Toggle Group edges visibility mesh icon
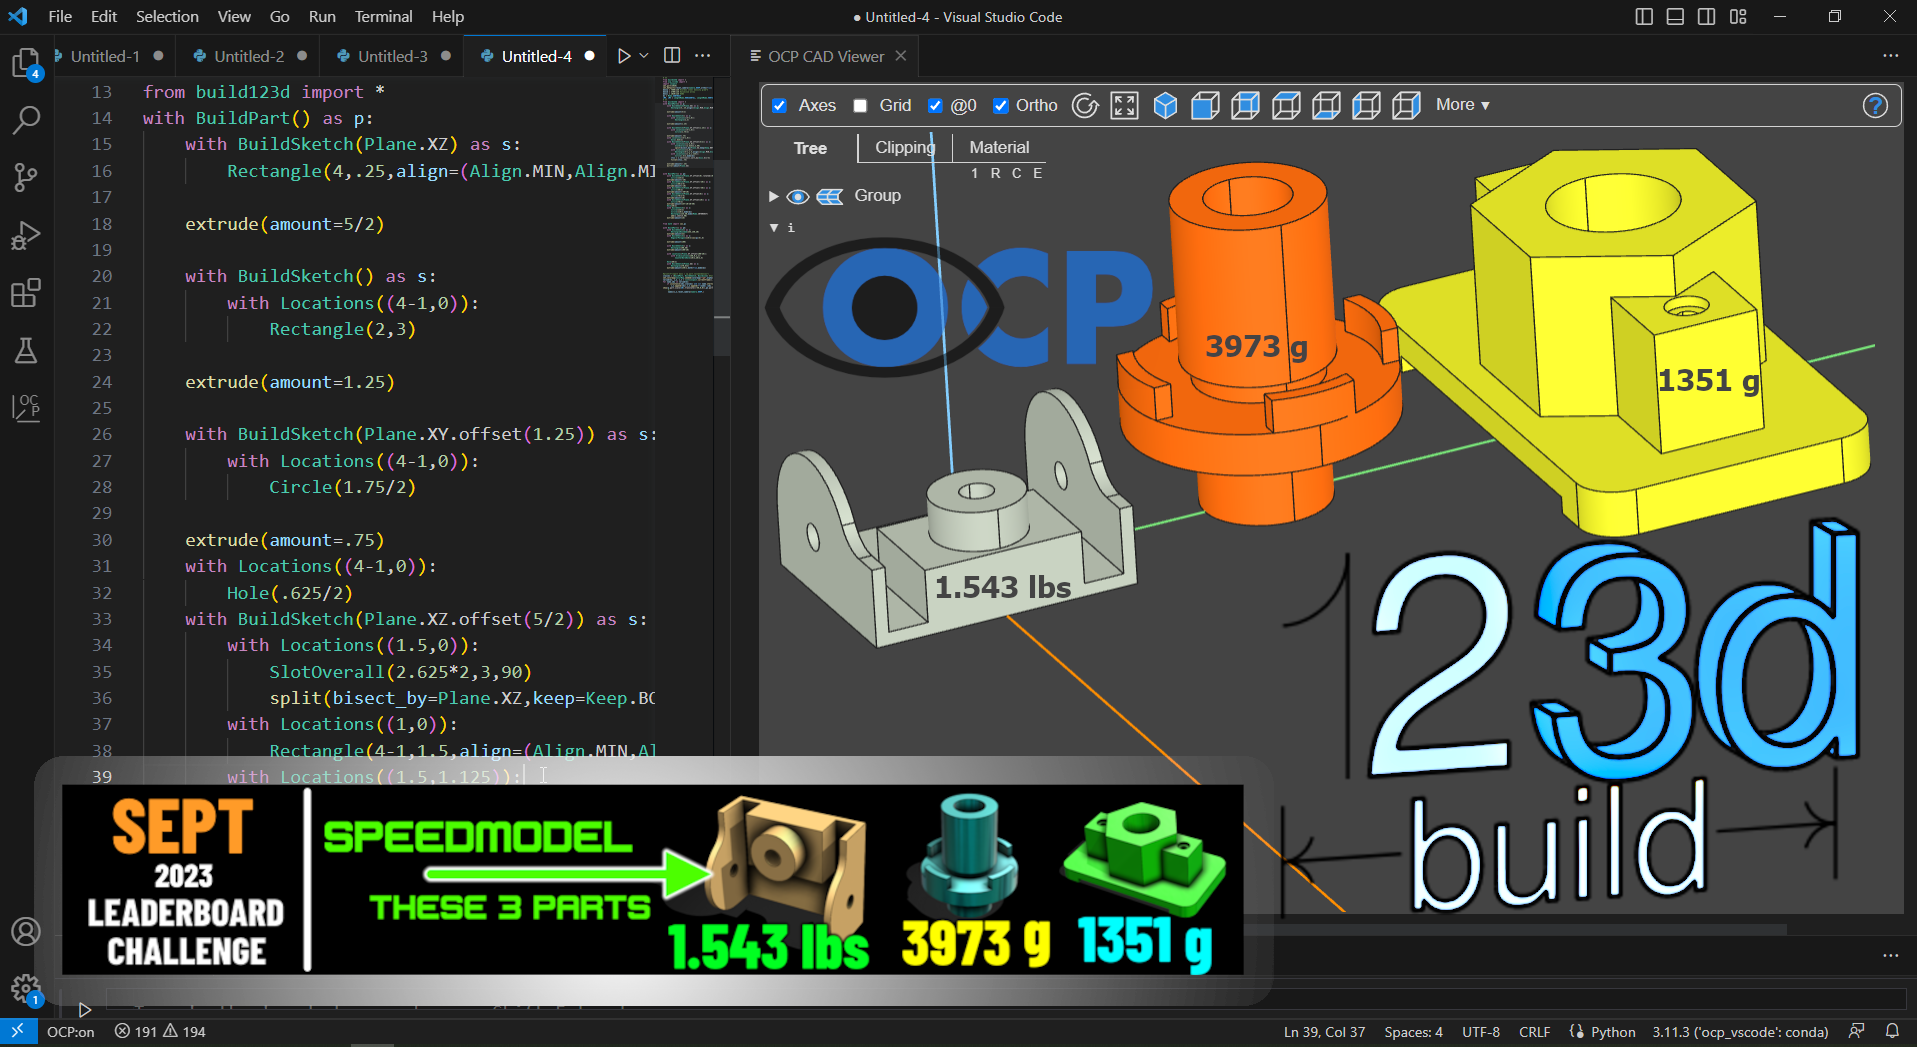Viewport: 1917px width, 1047px height. 830,196
